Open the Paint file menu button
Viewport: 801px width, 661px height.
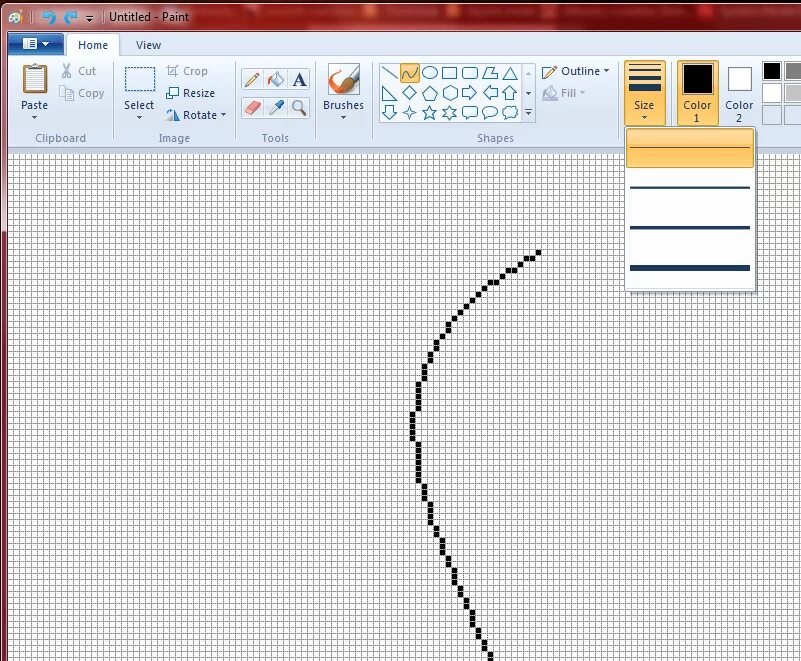pos(36,44)
